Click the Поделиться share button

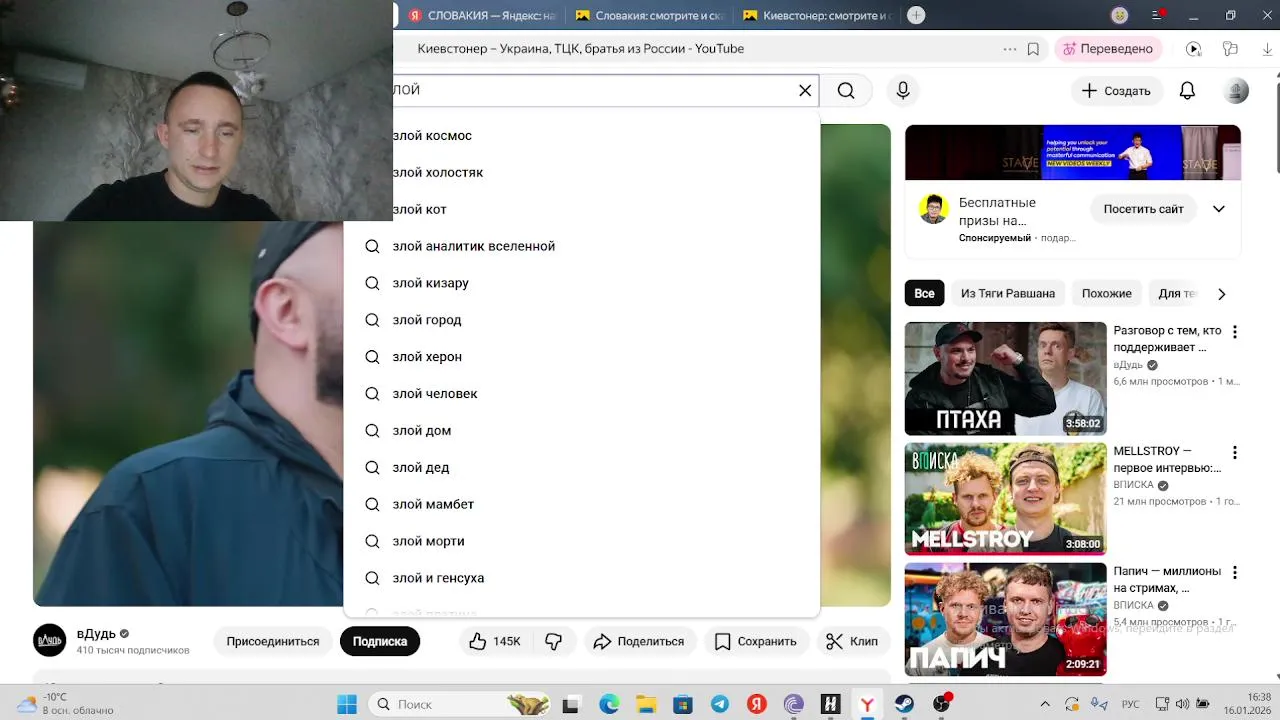(639, 641)
